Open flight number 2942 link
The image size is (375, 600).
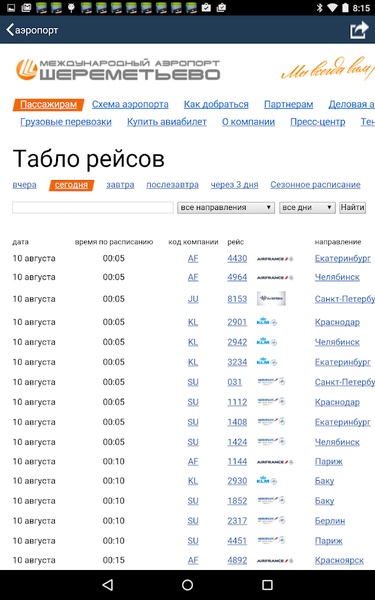click(x=237, y=342)
